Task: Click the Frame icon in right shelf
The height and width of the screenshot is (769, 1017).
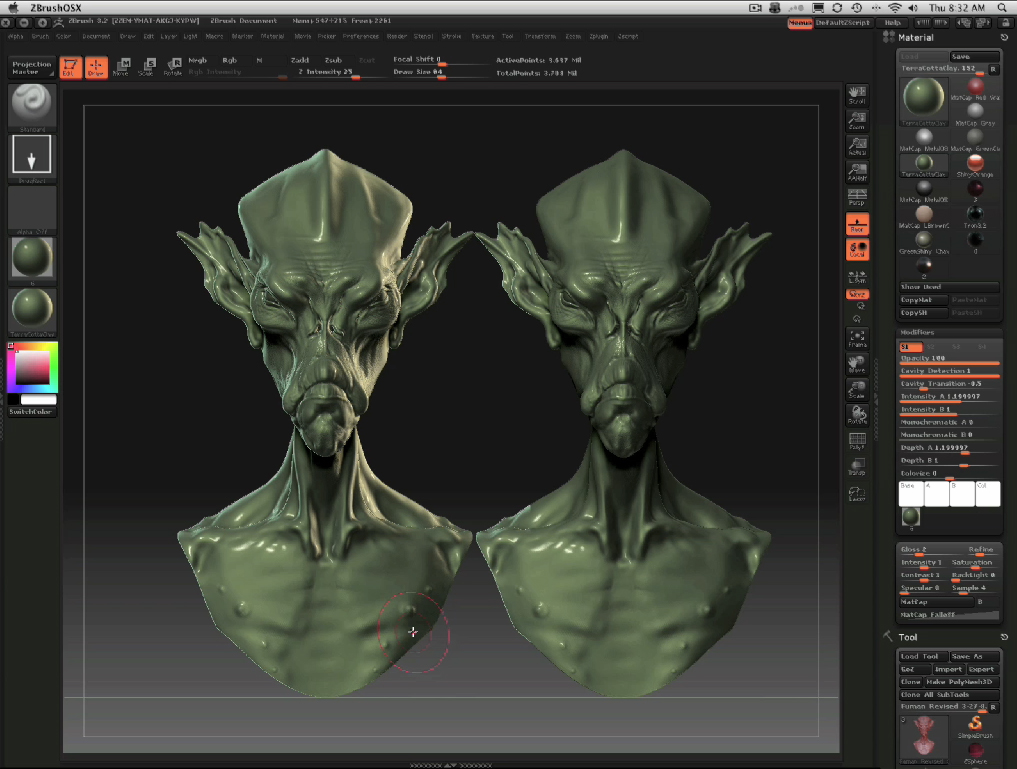Action: click(857, 338)
